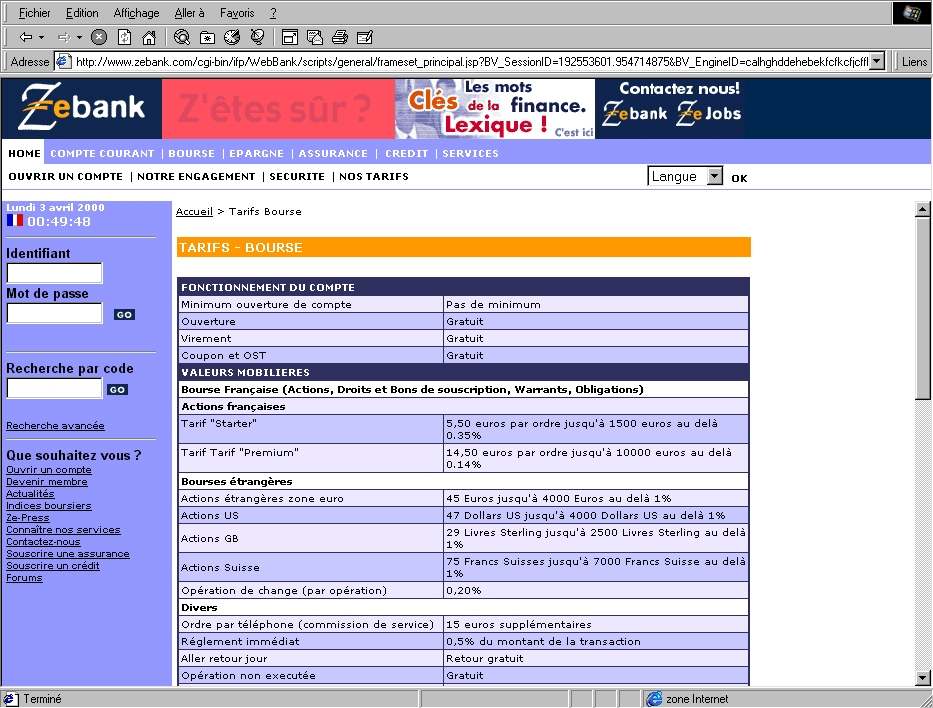The image size is (933, 708).
Task: Open the Ze-Press link
Action: point(27,518)
